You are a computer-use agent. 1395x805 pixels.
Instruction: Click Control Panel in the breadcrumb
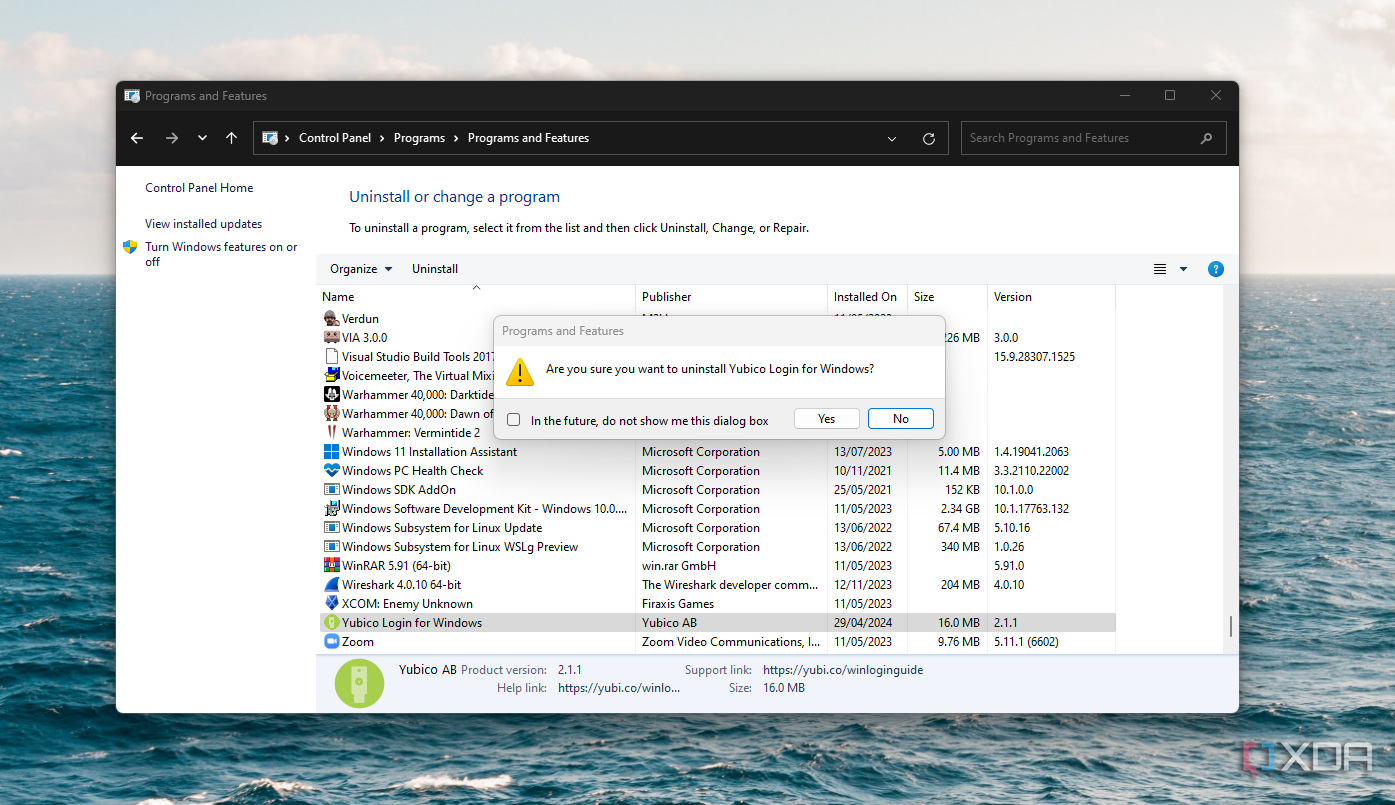(335, 138)
